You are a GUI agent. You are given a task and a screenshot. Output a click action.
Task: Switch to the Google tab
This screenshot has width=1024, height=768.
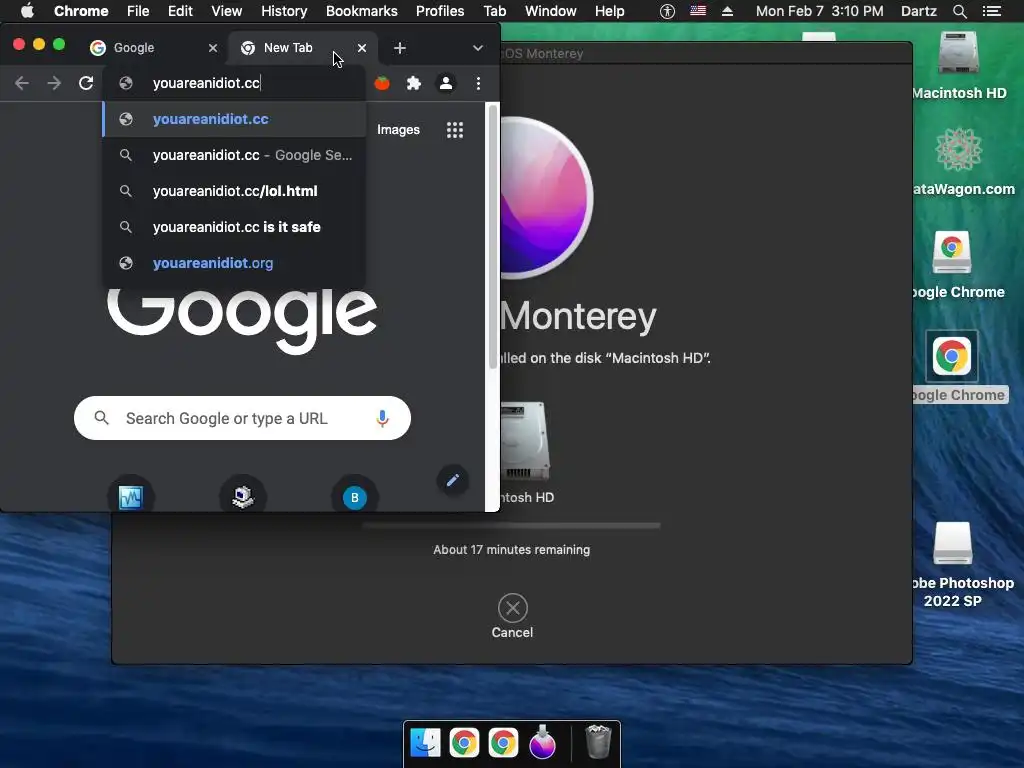pyautogui.click(x=154, y=48)
